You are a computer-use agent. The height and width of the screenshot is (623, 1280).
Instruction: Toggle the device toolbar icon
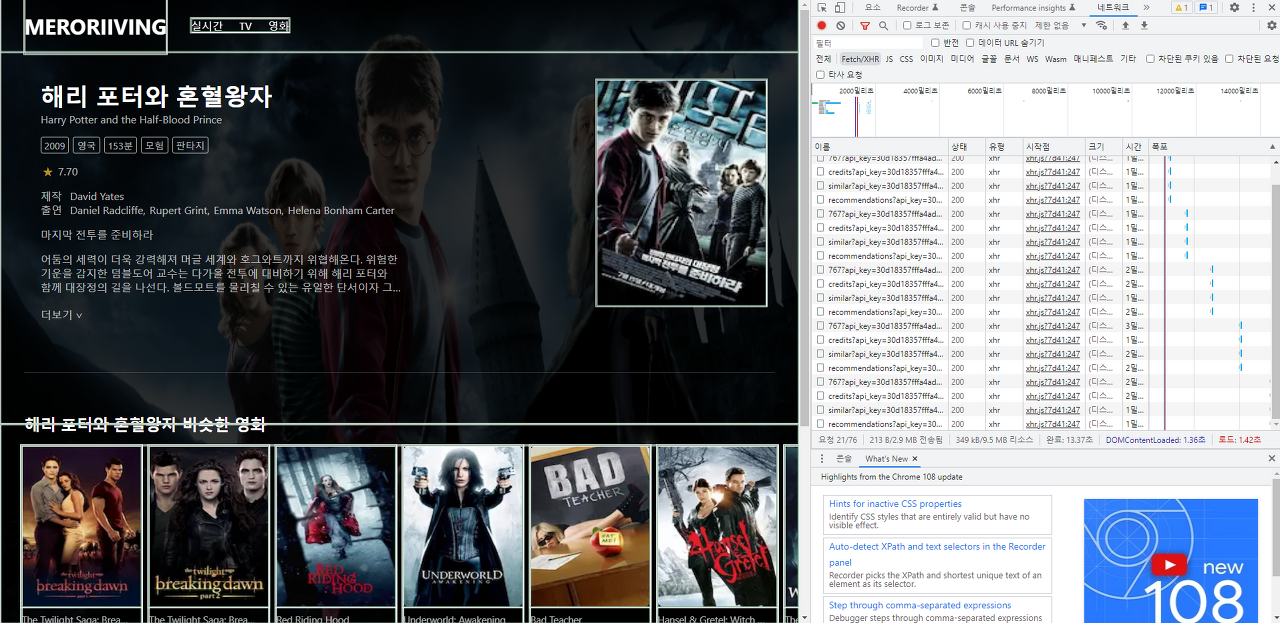[x=839, y=8]
